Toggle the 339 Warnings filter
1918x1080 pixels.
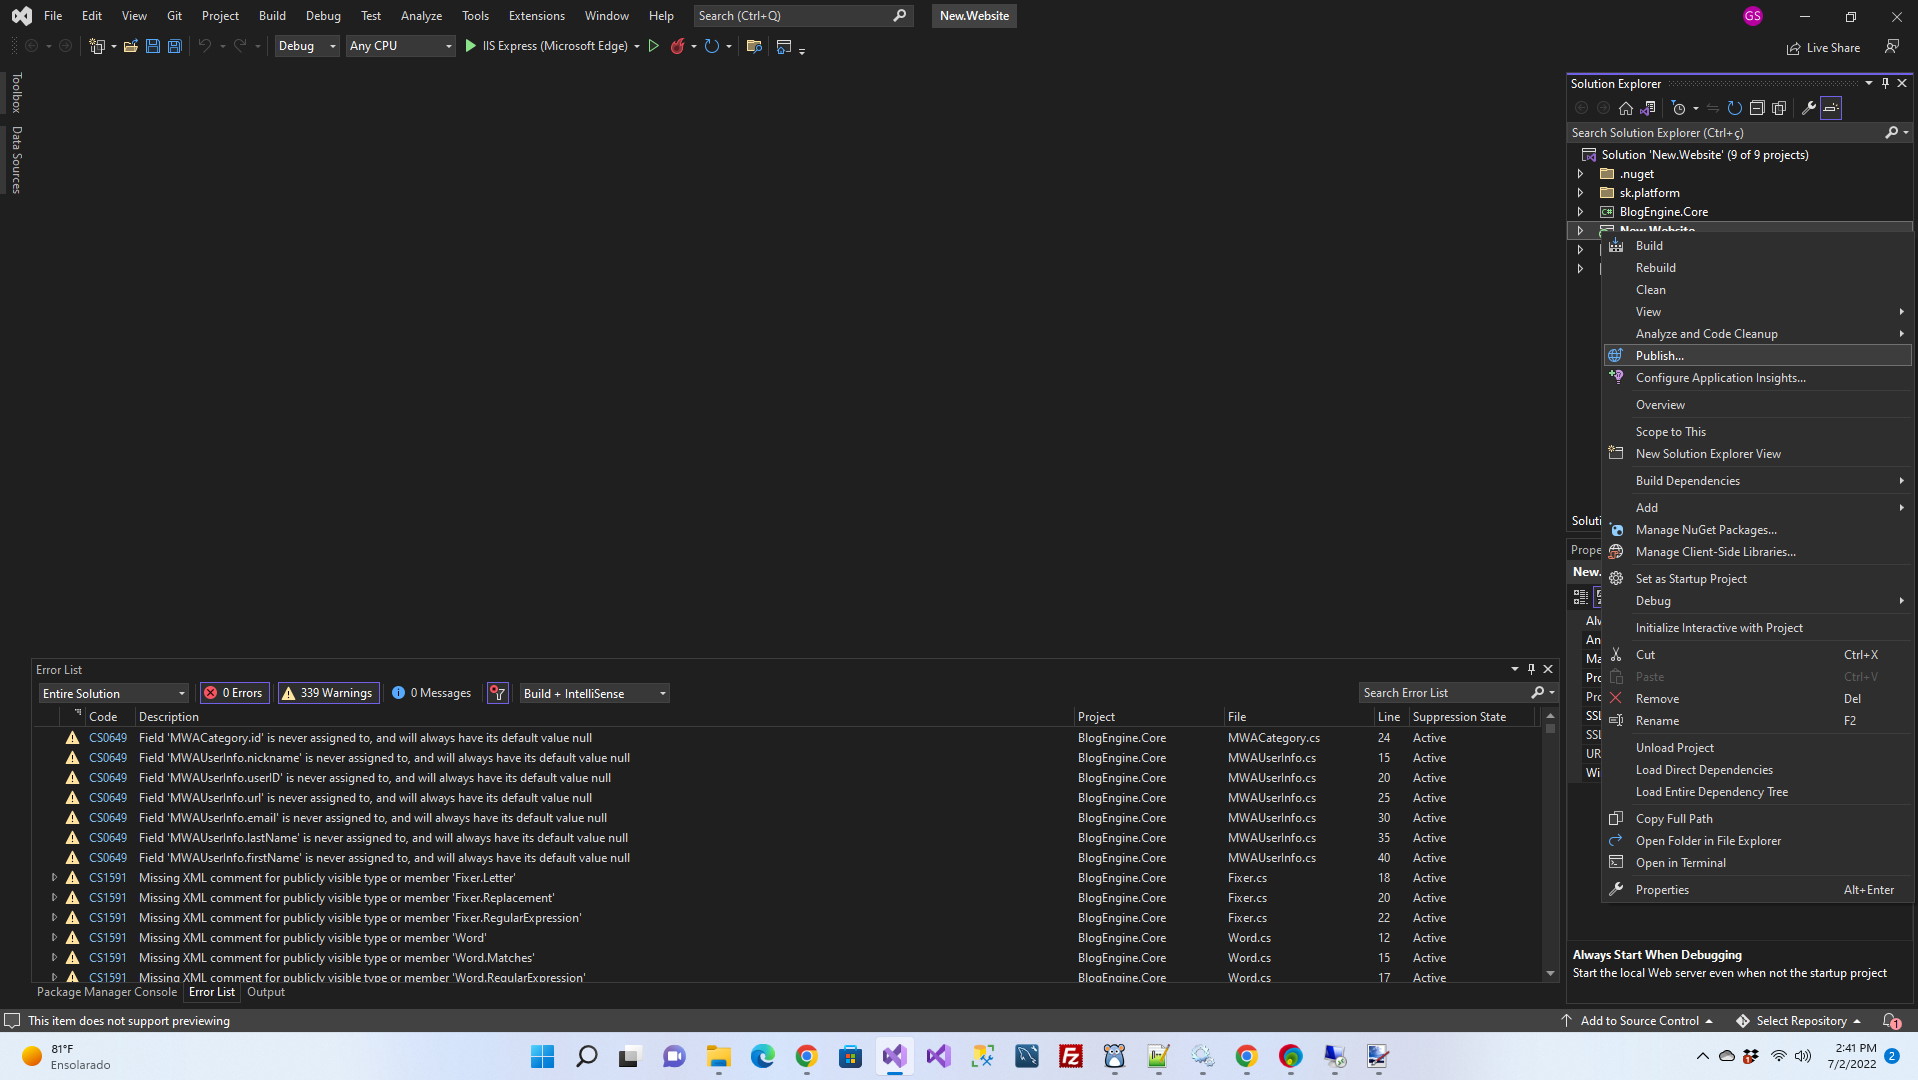327,693
